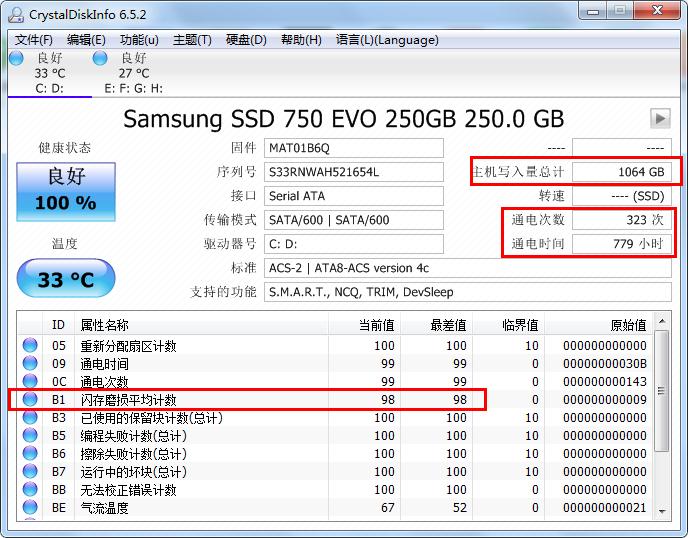Select attribute 闪存磨损平均计数

point(128,400)
